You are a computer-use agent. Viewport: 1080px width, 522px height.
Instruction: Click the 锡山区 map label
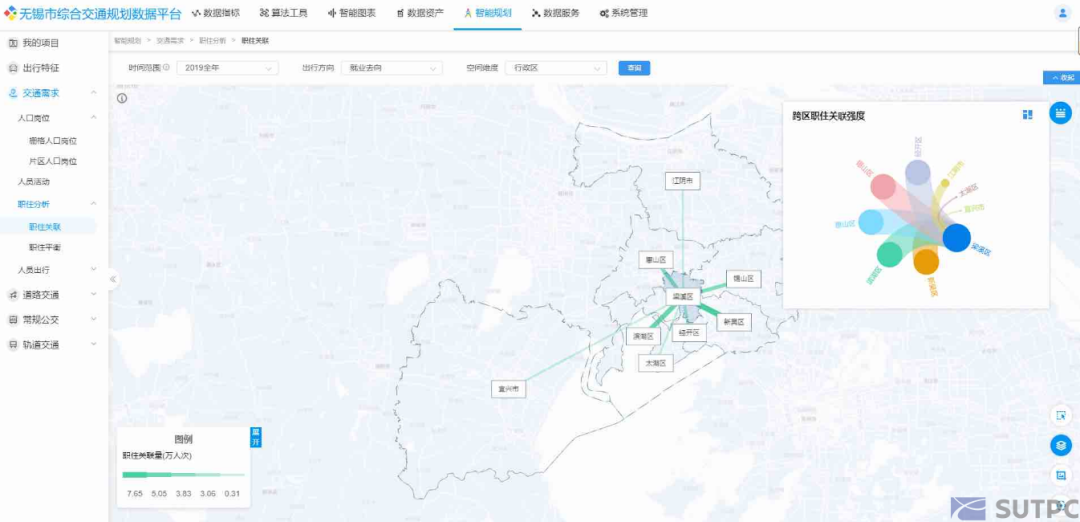tap(744, 279)
